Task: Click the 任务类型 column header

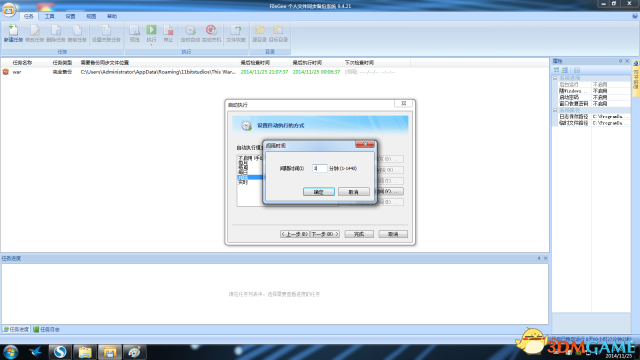Action: [62, 62]
